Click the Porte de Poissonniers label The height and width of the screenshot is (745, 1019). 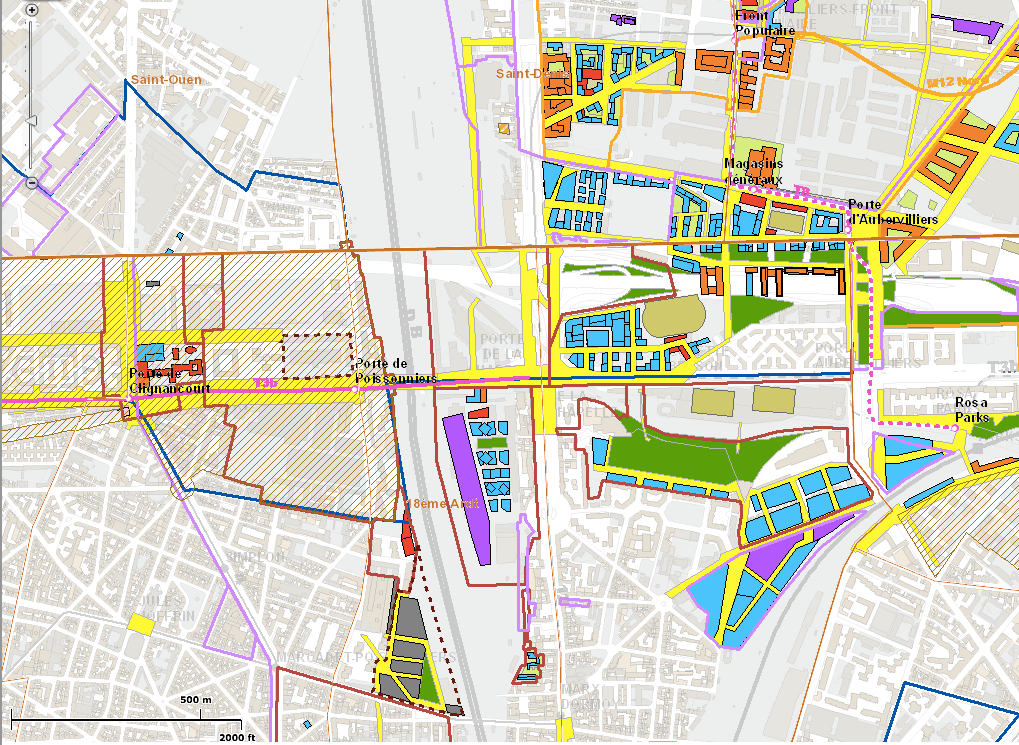pyautogui.click(x=396, y=371)
